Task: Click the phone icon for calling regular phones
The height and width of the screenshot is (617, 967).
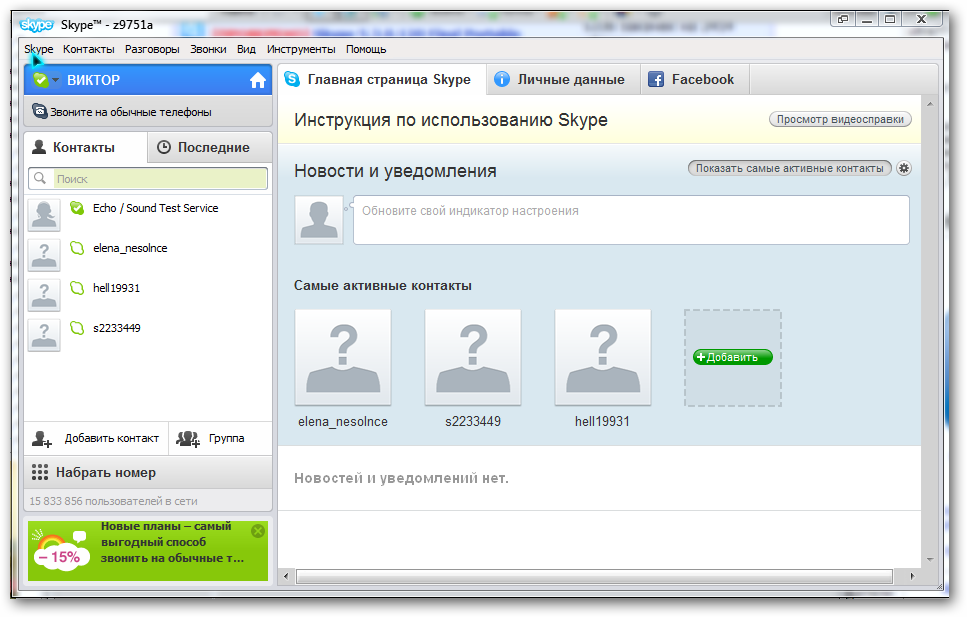Action: (39, 112)
